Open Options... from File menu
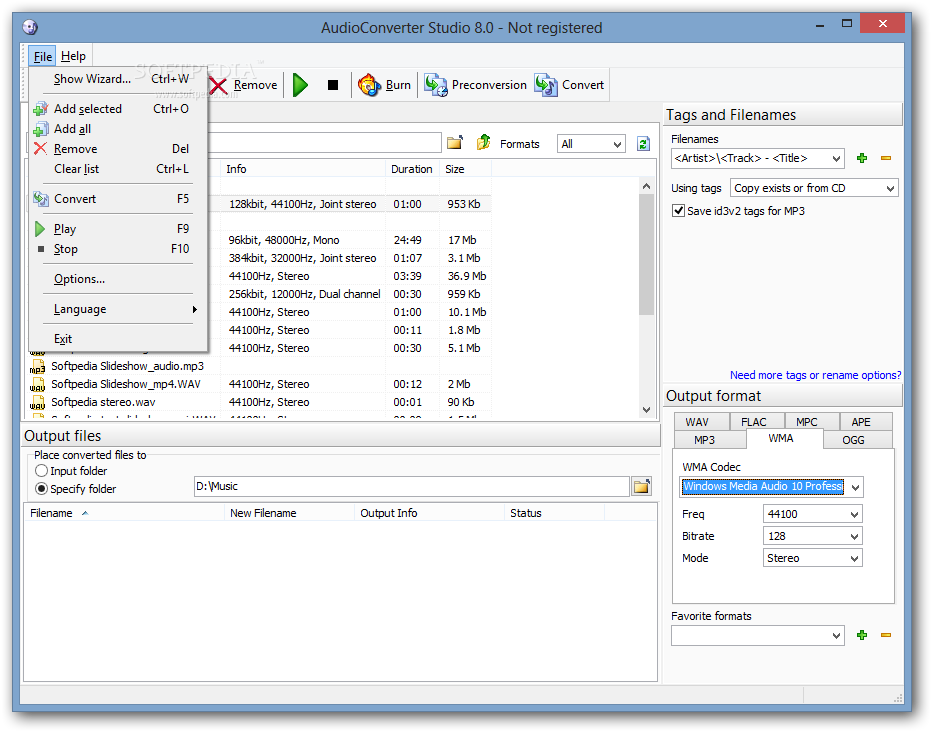This screenshot has width=932, height=732. pyautogui.click(x=118, y=279)
